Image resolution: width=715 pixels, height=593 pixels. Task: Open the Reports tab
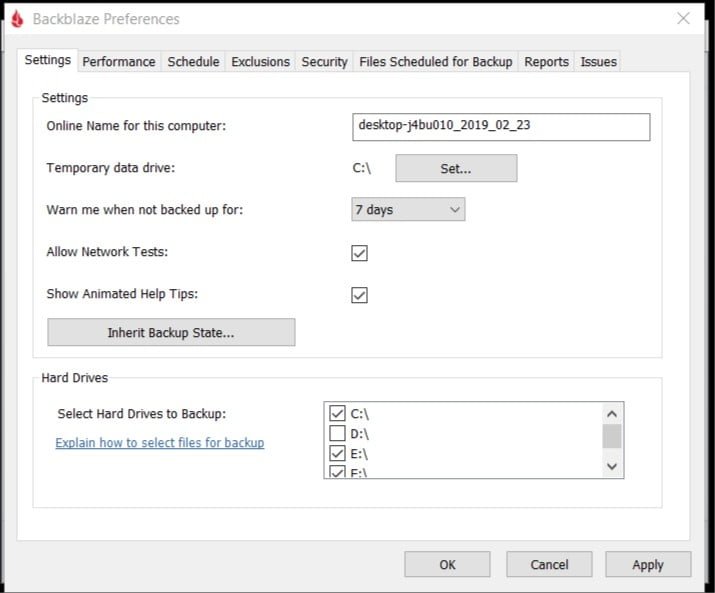tap(546, 62)
